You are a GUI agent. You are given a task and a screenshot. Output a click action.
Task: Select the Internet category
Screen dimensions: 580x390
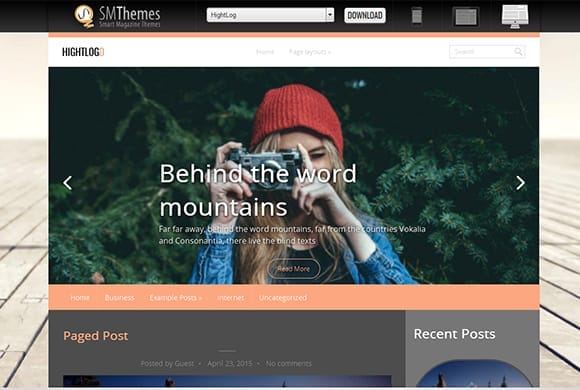231,297
